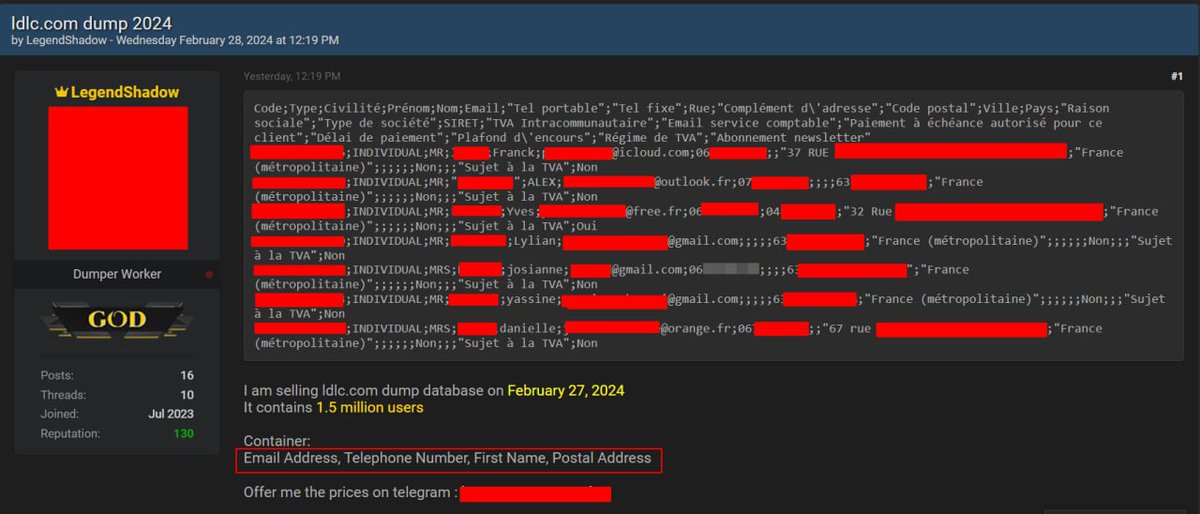
Task: Click the 'February 27, 2024' highlighted date
Action: (x=566, y=391)
